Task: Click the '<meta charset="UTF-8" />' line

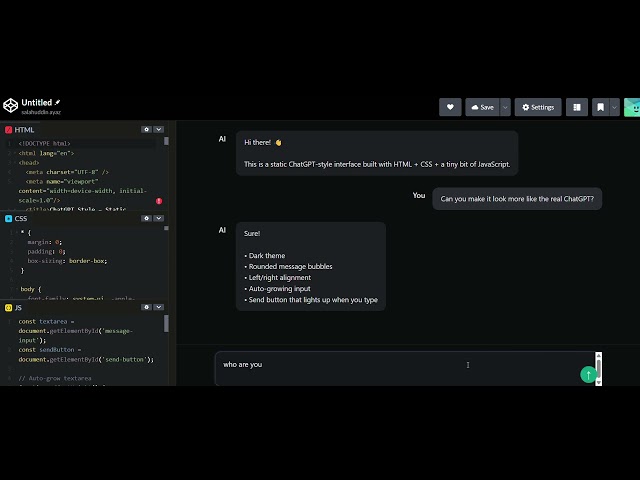Action: click(67, 172)
